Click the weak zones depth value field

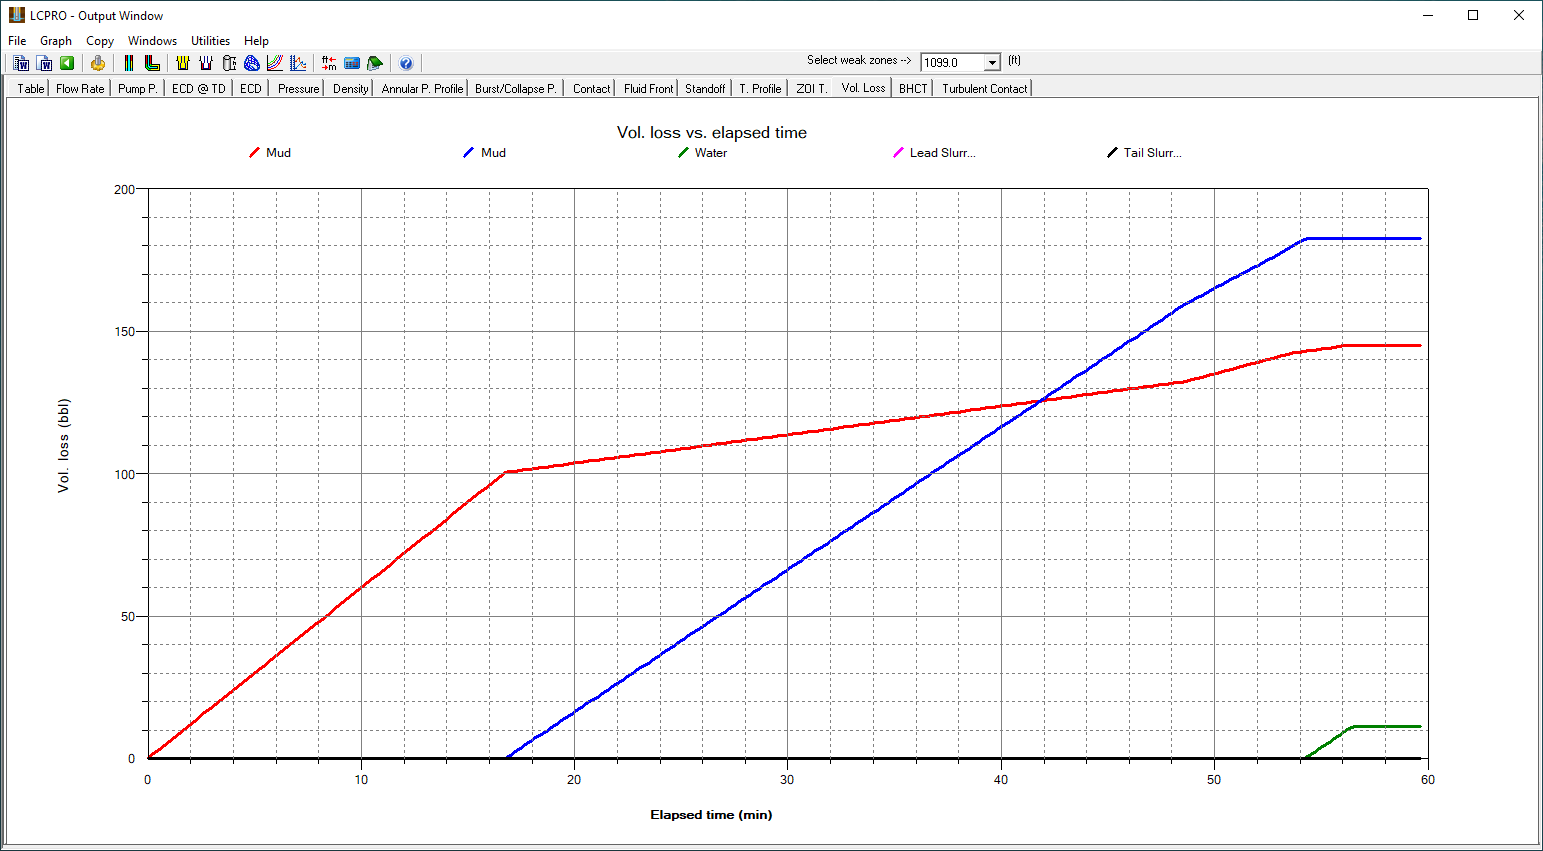click(952, 63)
